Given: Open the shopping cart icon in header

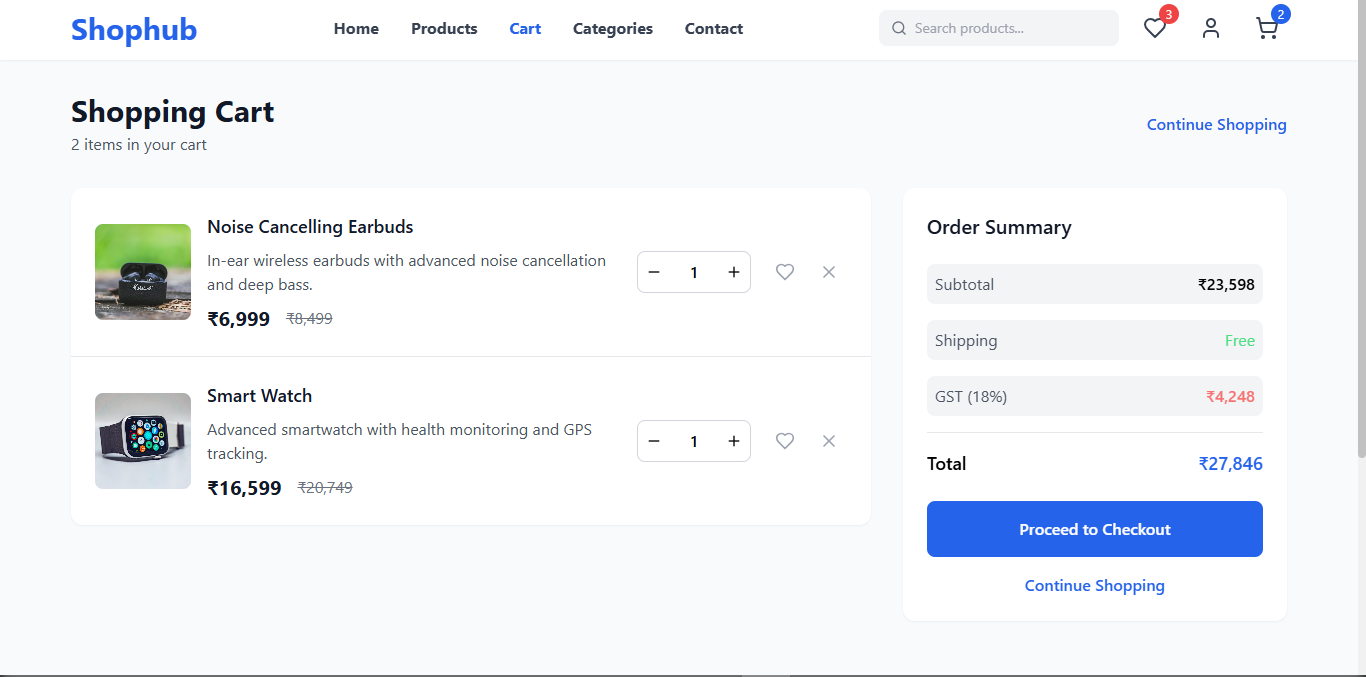Looking at the screenshot, I should [1267, 29].
